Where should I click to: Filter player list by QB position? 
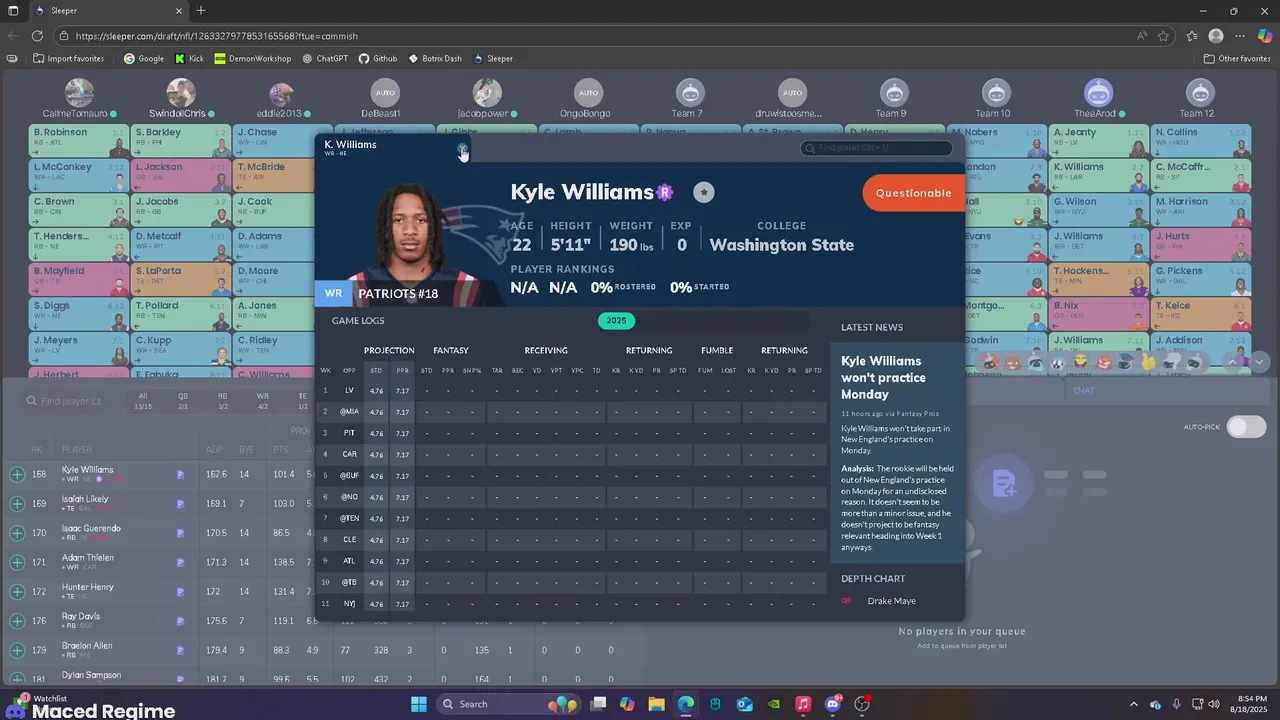tap(183, 401)
